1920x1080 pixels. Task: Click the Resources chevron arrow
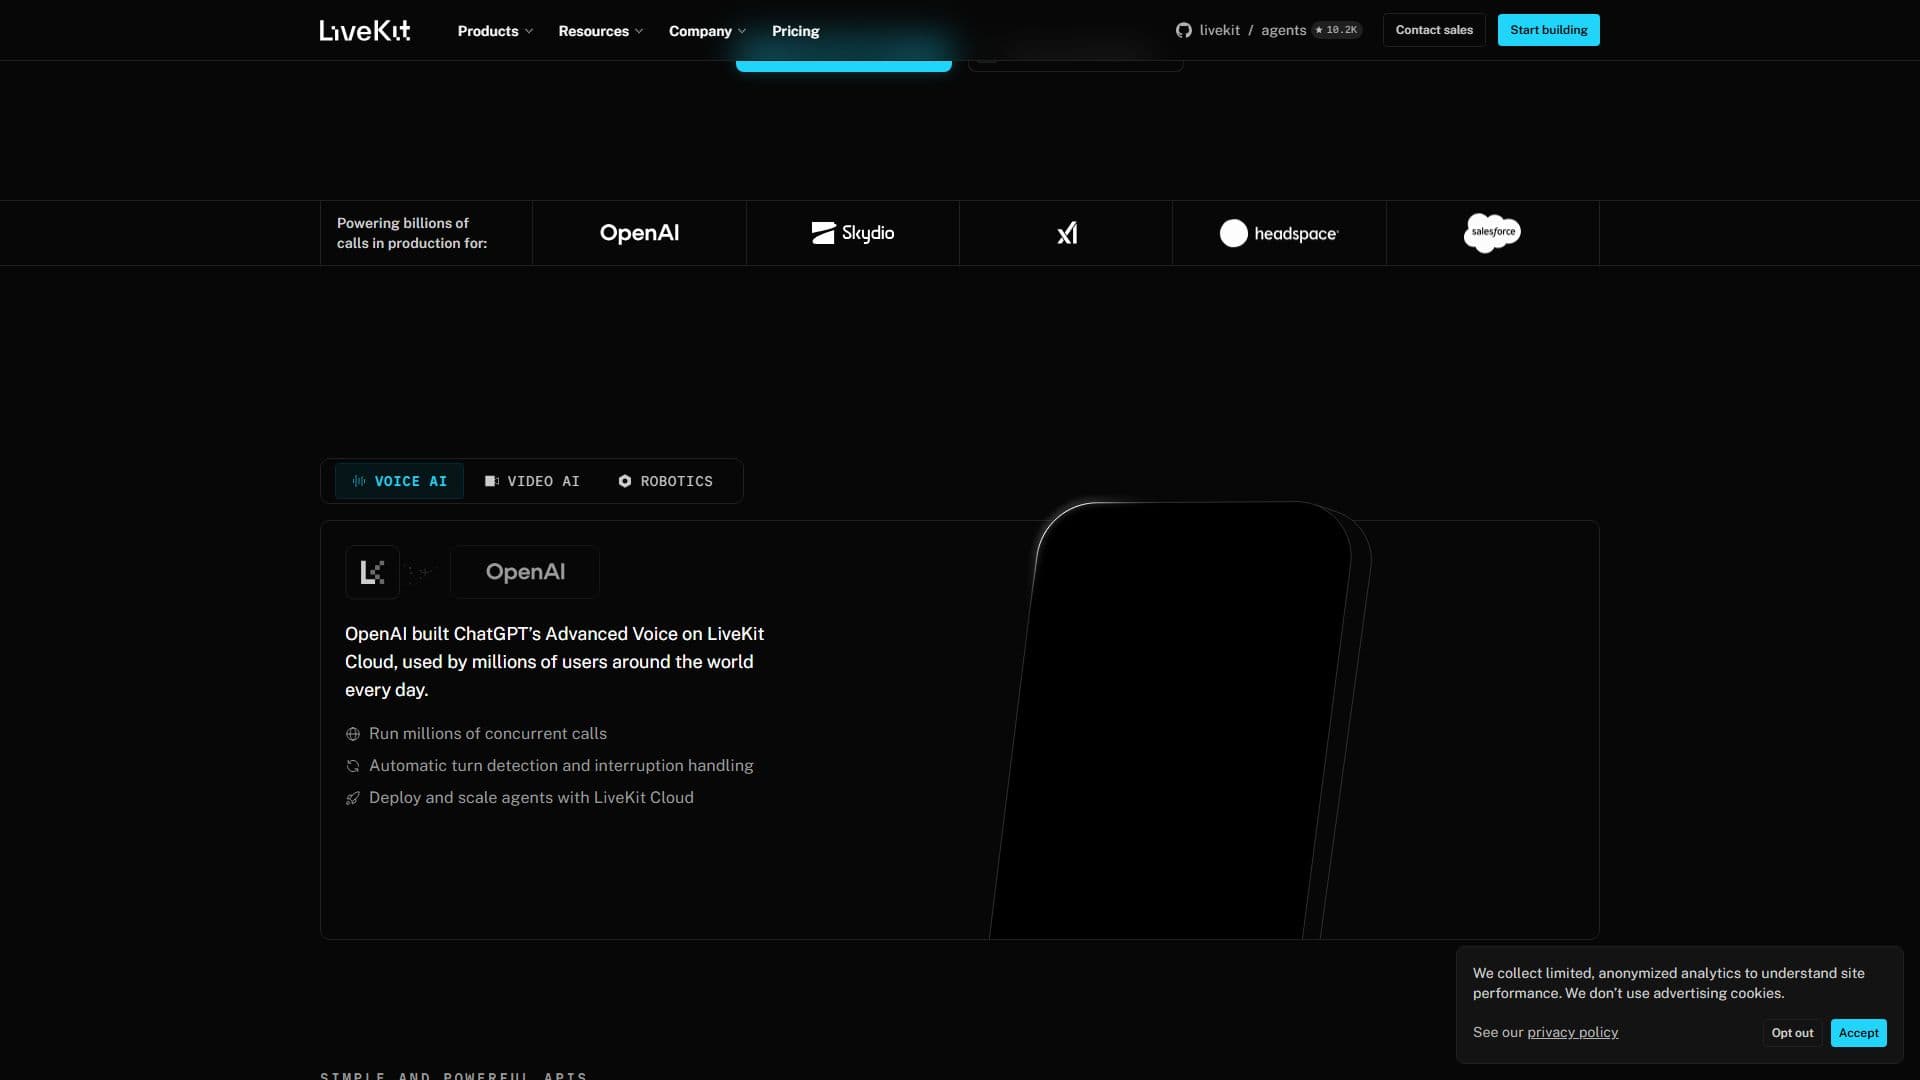[x=639, y=32]
